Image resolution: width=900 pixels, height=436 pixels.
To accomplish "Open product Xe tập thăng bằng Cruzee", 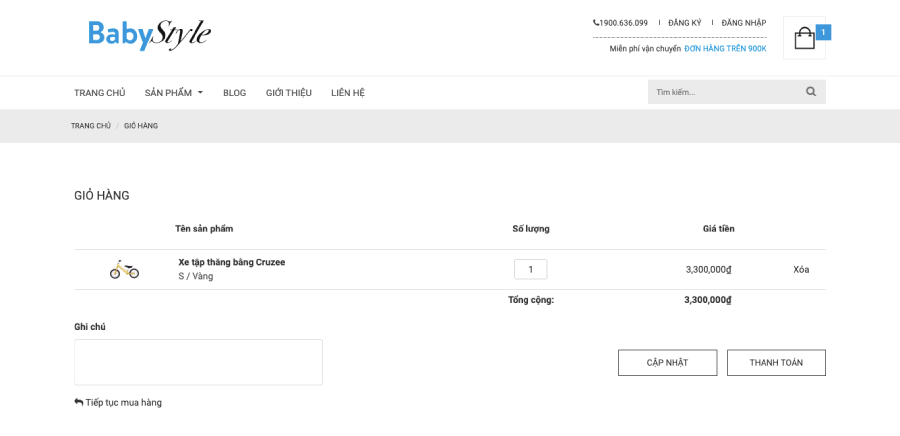I will click(231, 262).
